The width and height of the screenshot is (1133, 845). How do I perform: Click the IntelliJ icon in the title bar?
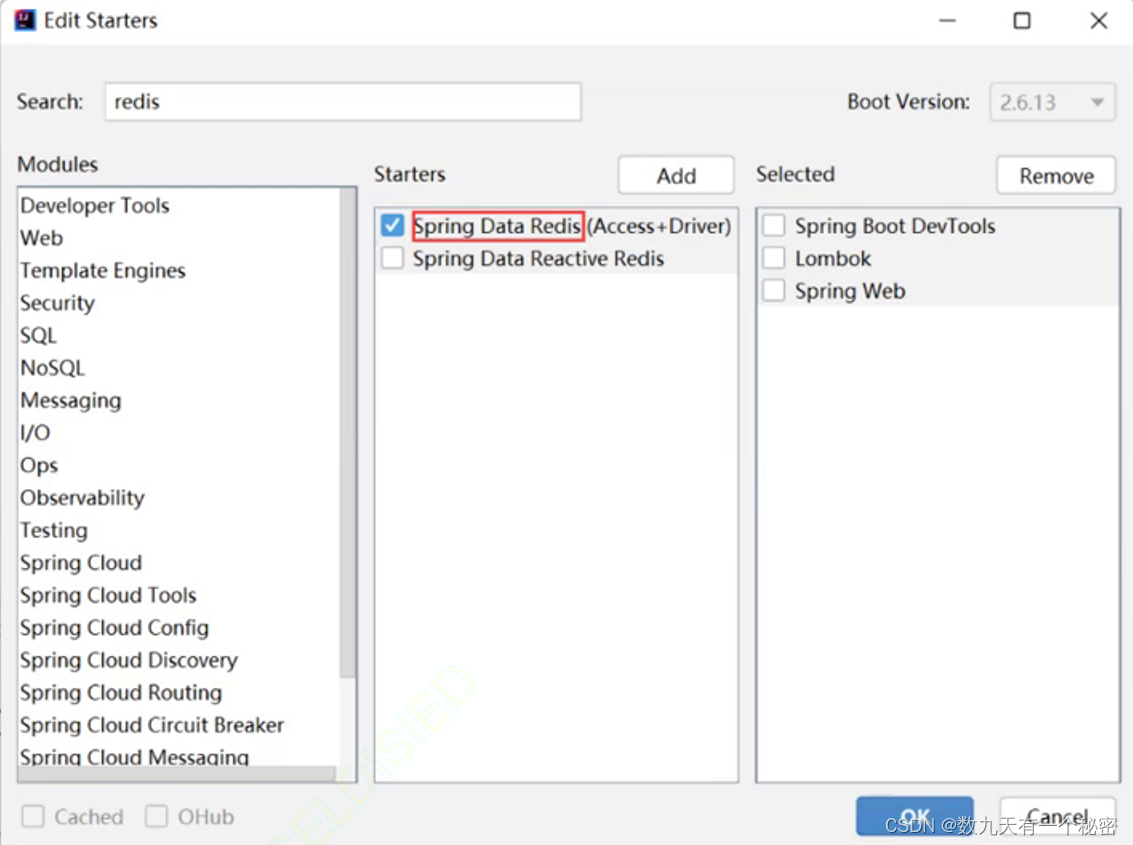[x=25, y=20]
